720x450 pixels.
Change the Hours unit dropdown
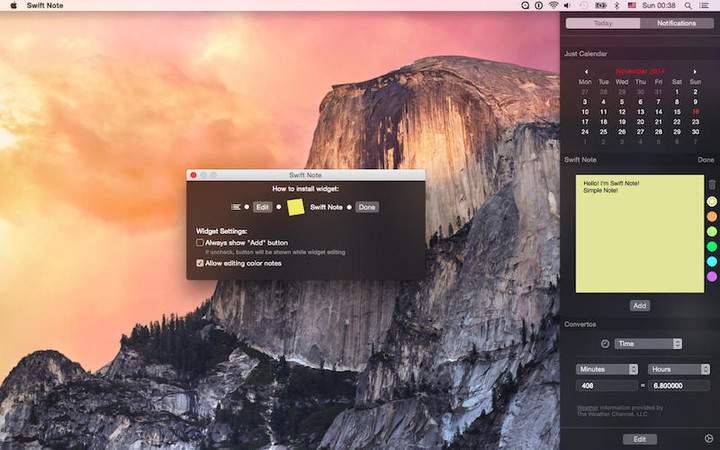click(679, 369)
